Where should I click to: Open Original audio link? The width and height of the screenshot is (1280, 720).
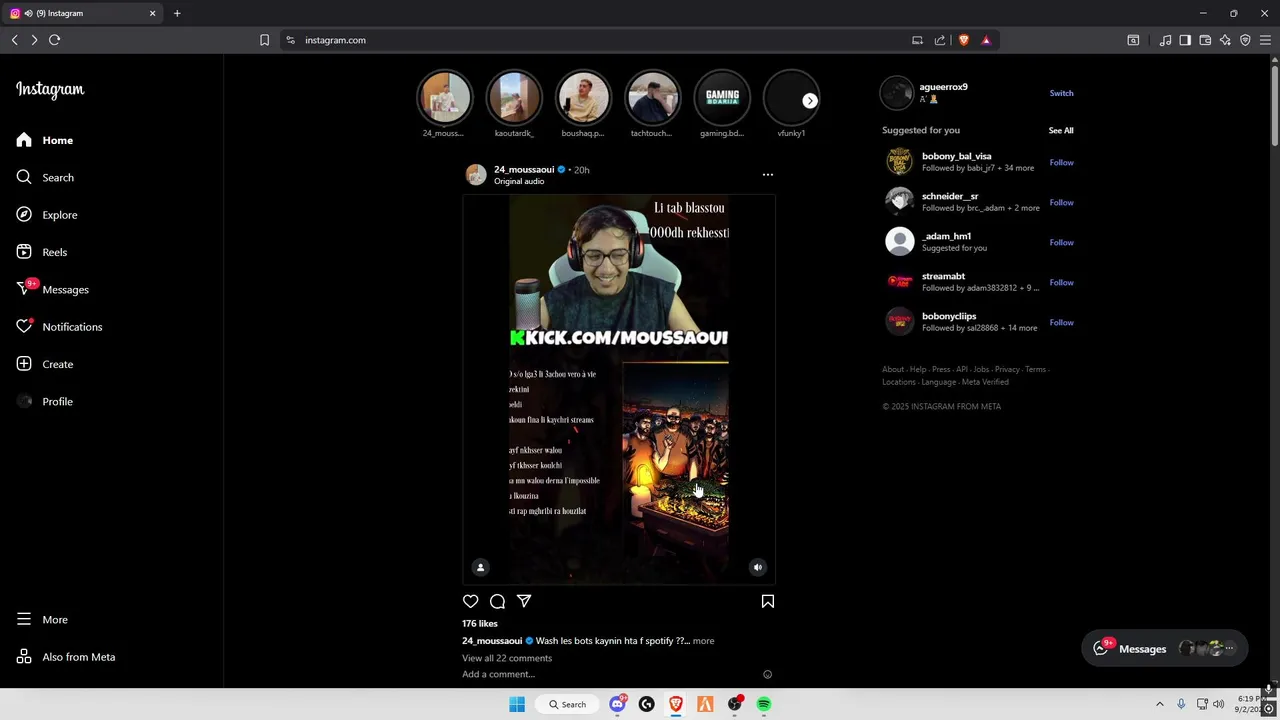(519, 181)
